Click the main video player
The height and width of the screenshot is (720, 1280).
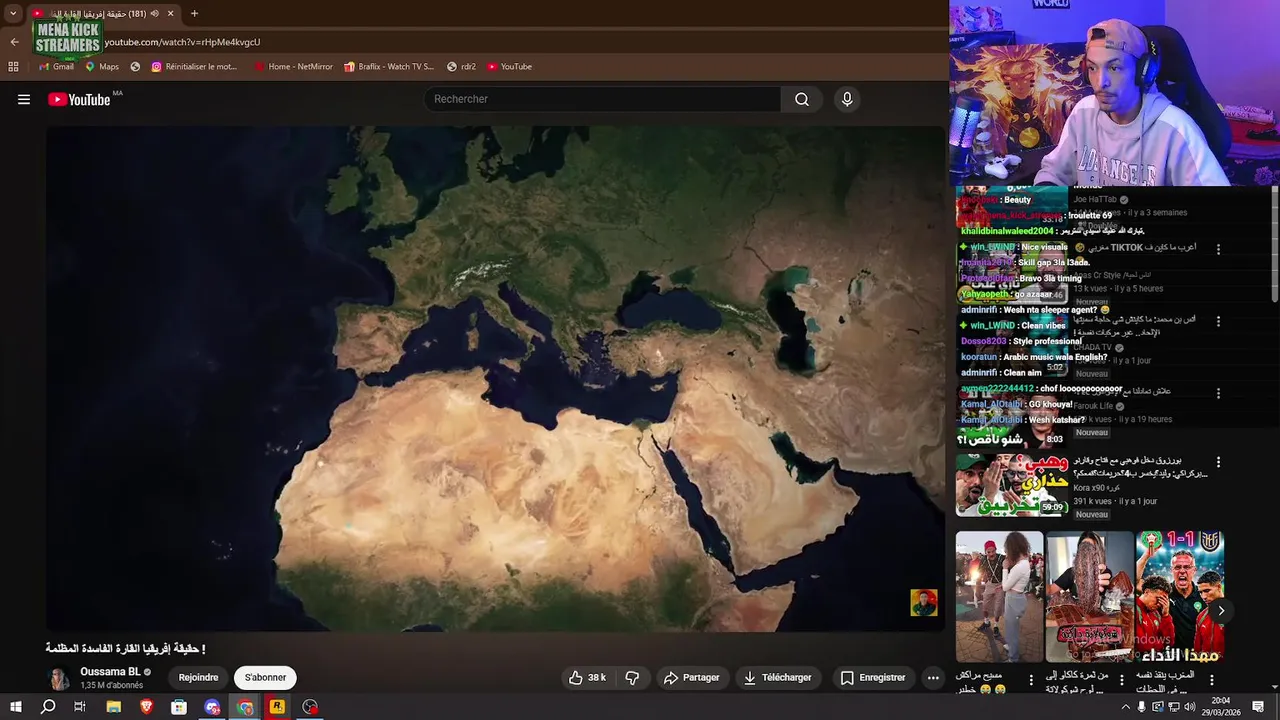tap(495, 378)
